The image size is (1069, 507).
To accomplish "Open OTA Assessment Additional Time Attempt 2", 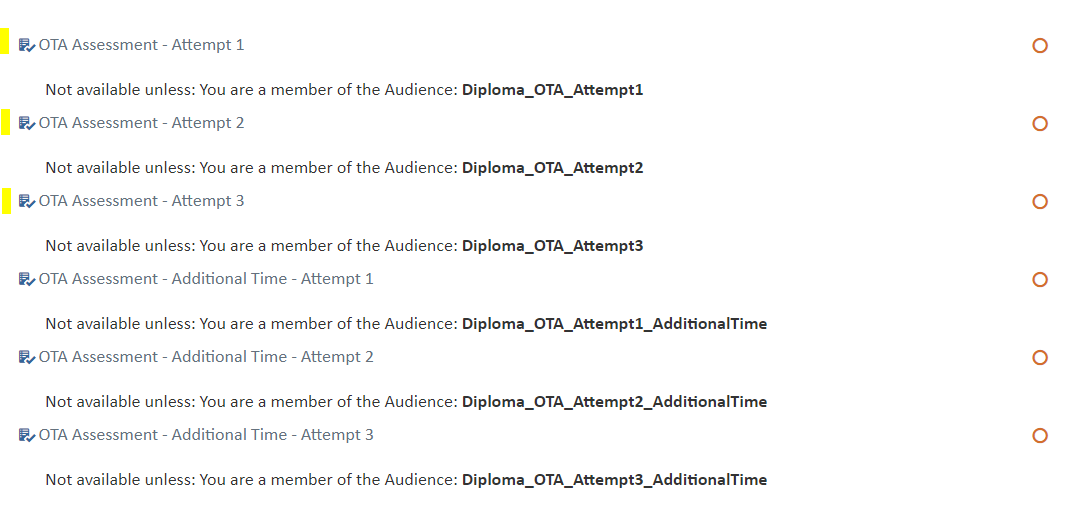I will coord(206,357).
